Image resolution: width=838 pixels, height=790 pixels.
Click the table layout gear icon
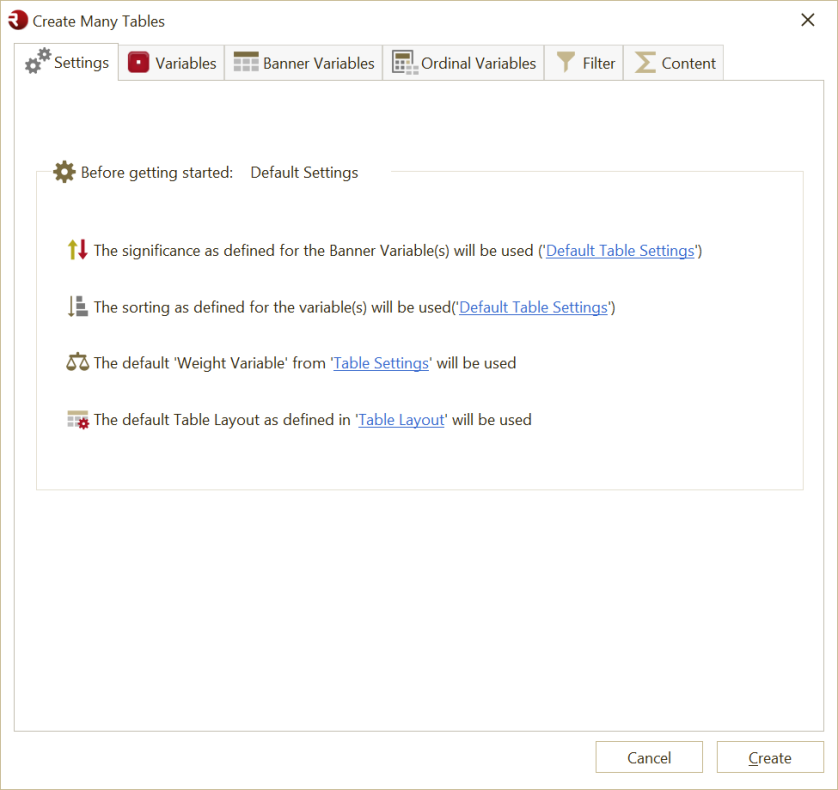(x=78, y=420)
